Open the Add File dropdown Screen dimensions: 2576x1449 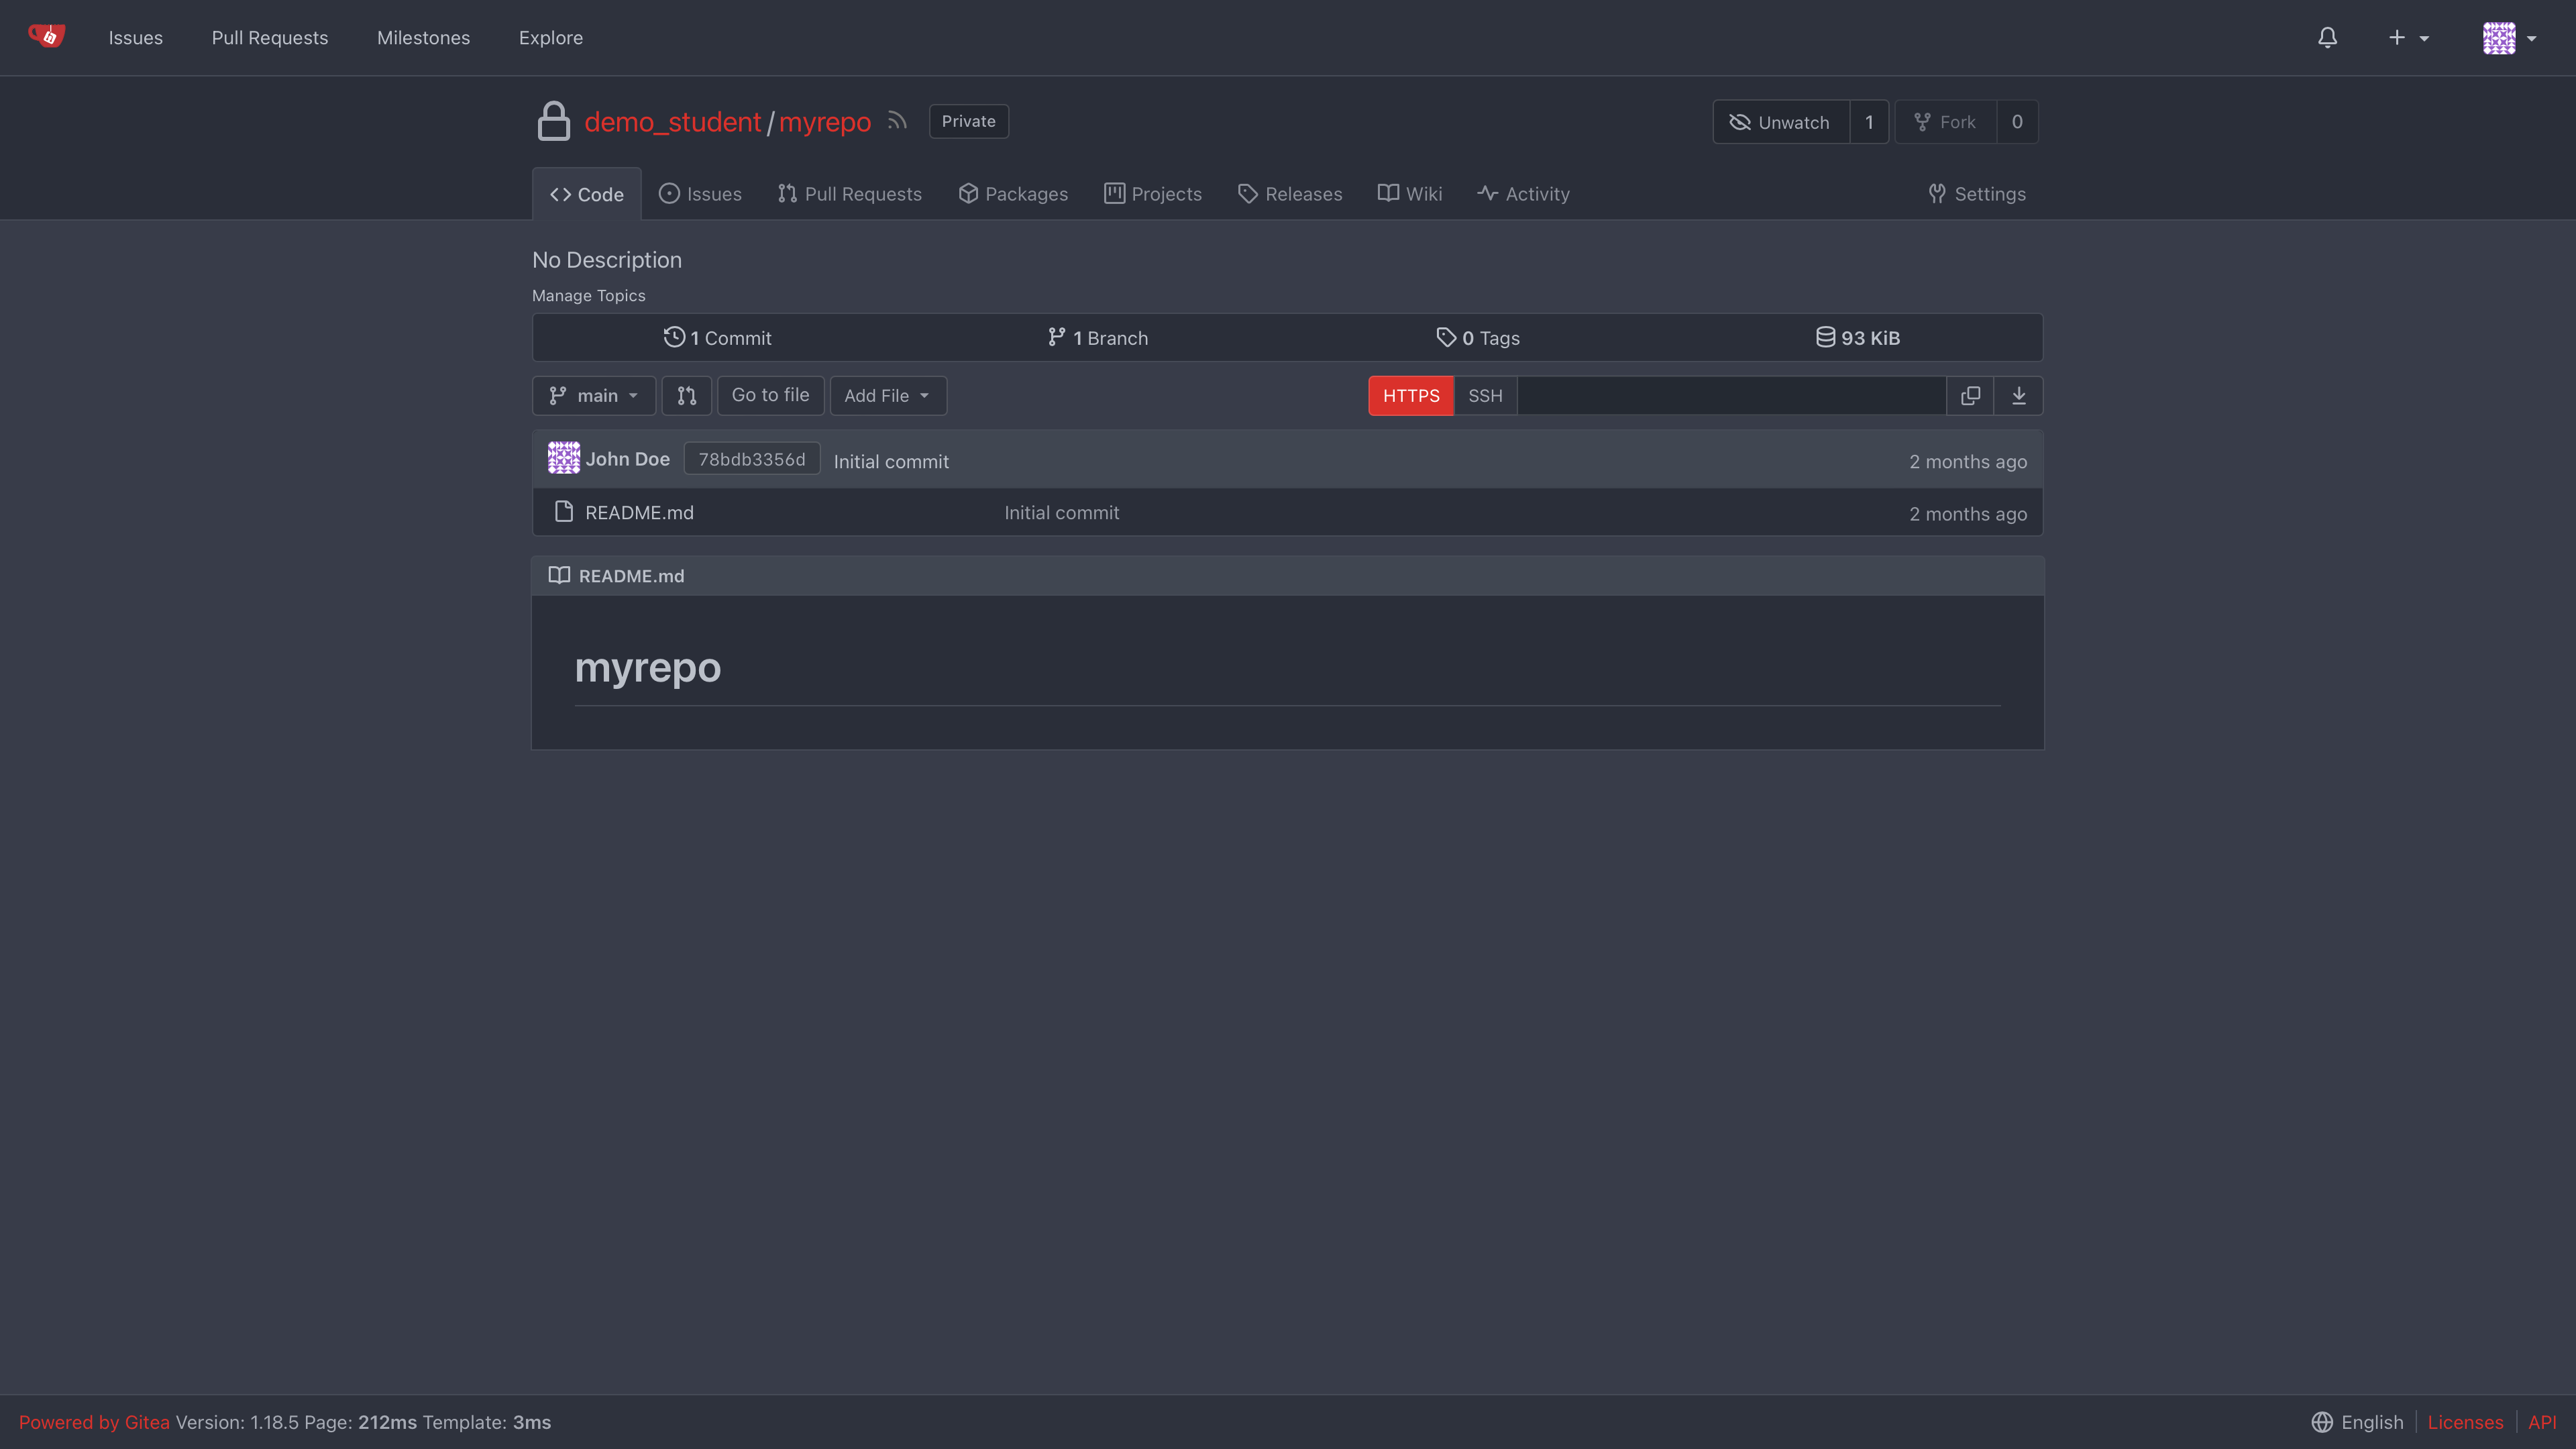887,396
